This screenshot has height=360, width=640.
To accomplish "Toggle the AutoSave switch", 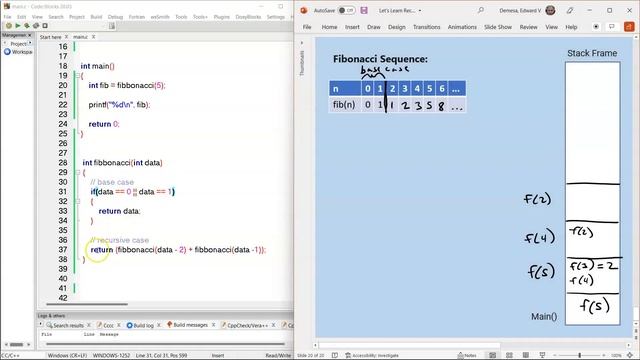I will [347, 11].
